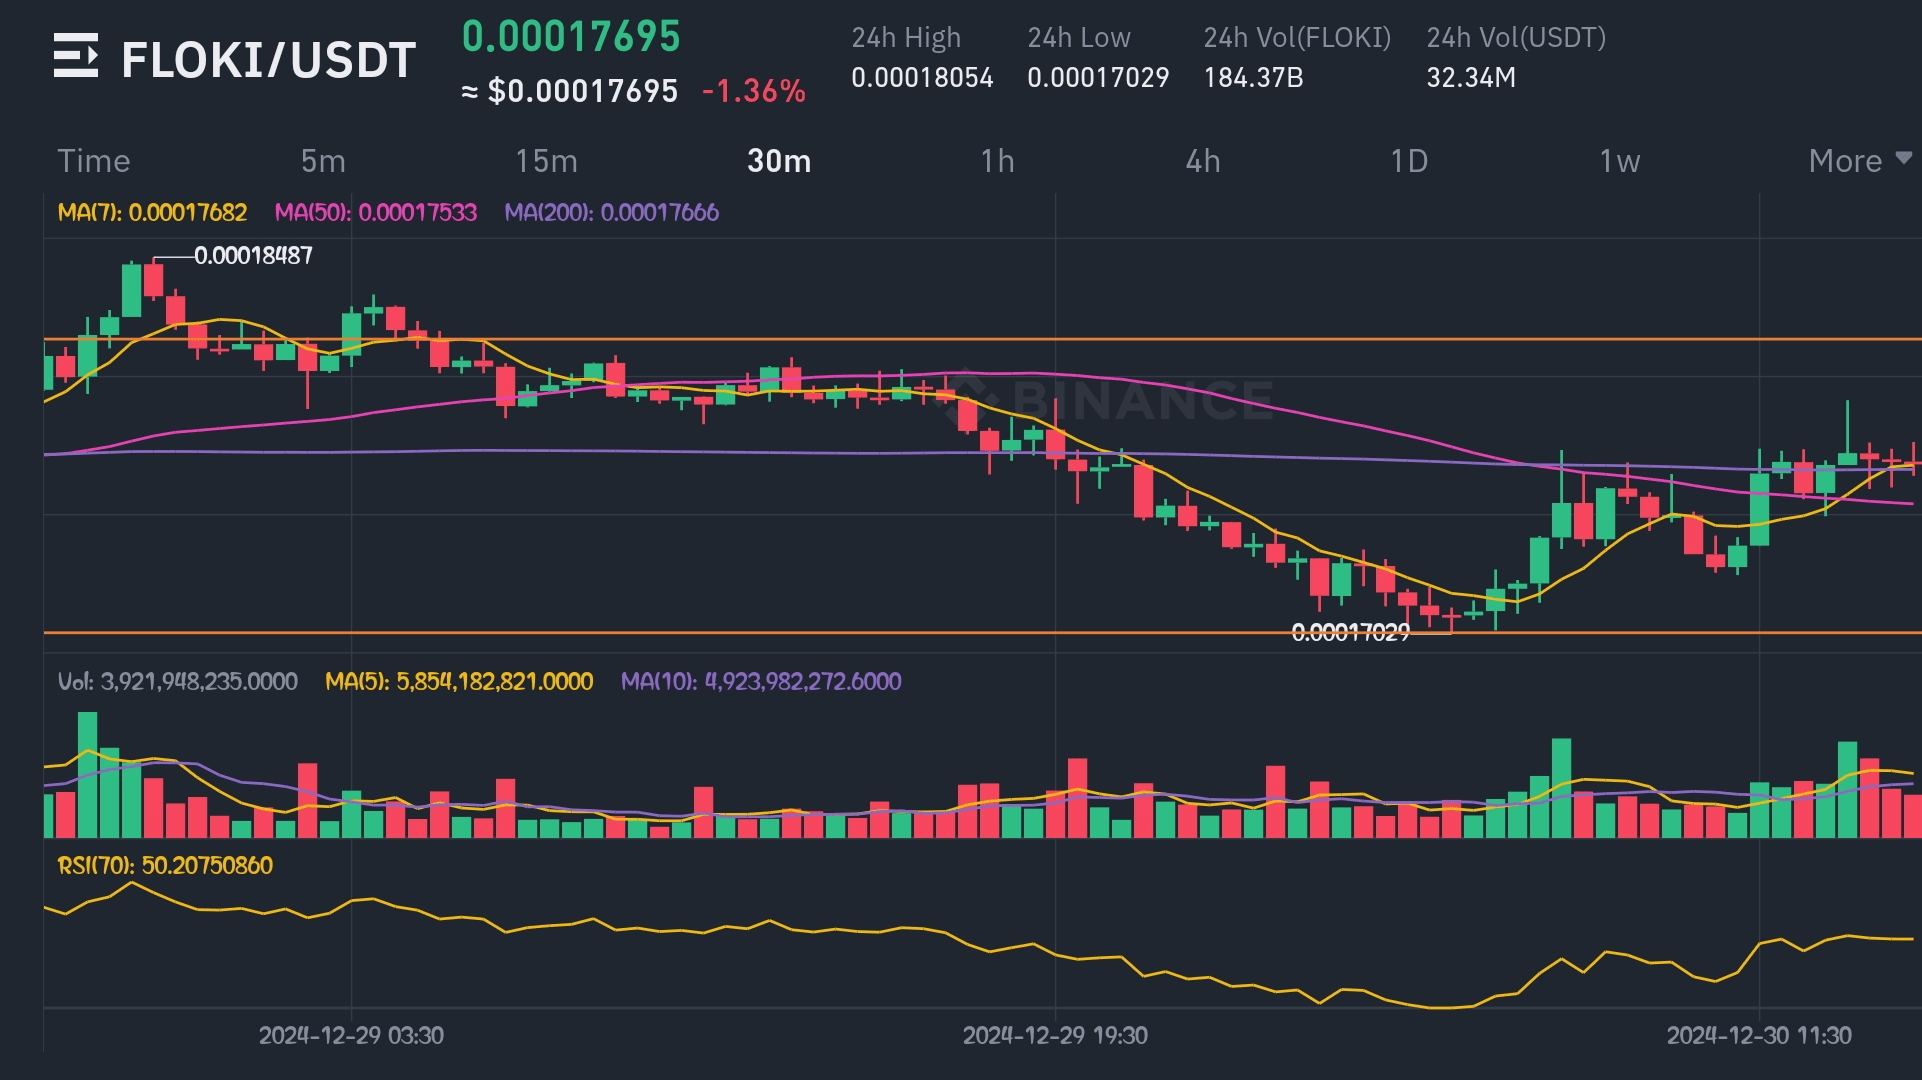Switch to the Time line chart tab
The height and width of the screenshot is (1080, 1922).
pos(94,161)
